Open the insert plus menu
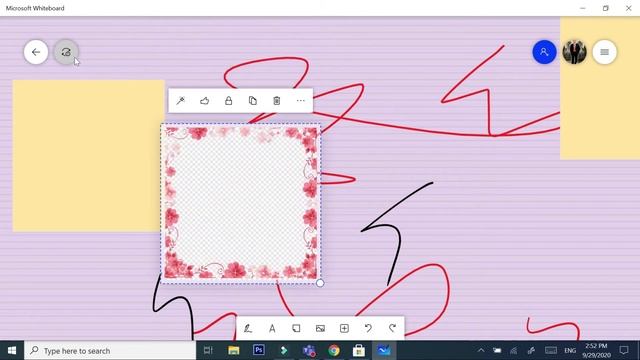640x360 pixels. (x=344, y=328)
